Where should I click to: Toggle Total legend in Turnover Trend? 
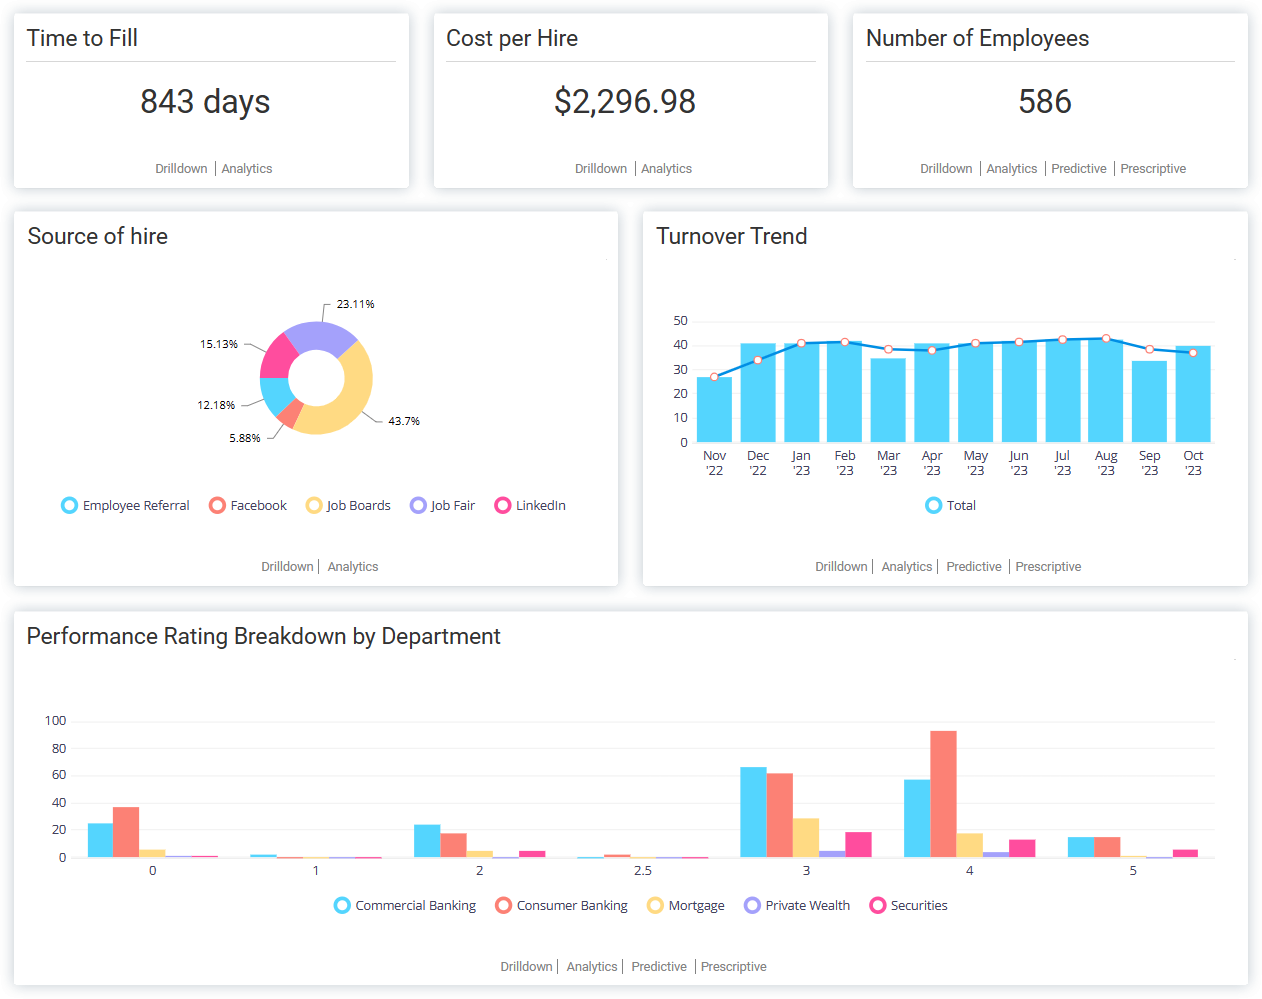coord(951,506)
